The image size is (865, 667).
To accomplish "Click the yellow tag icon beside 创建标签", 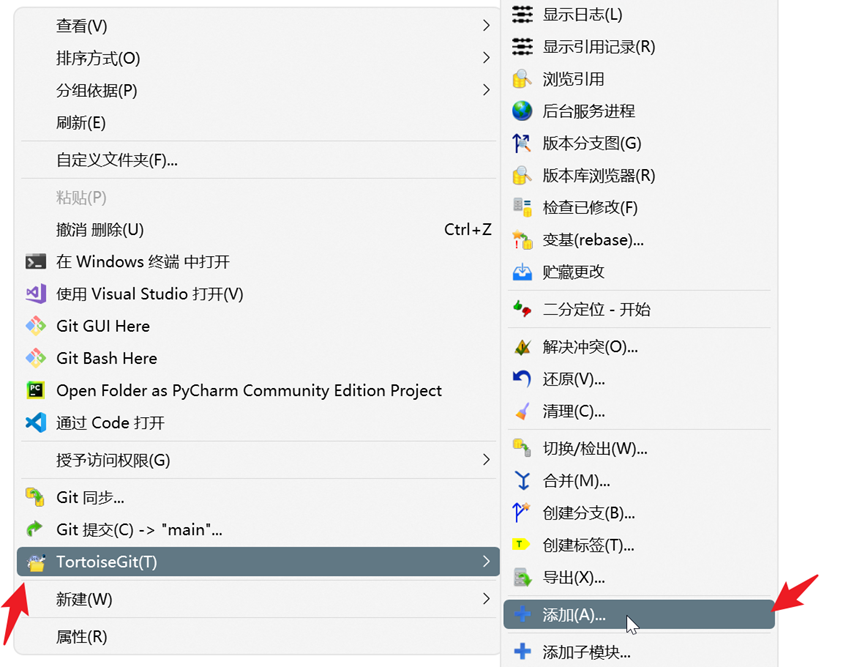I will click(522, 545).
